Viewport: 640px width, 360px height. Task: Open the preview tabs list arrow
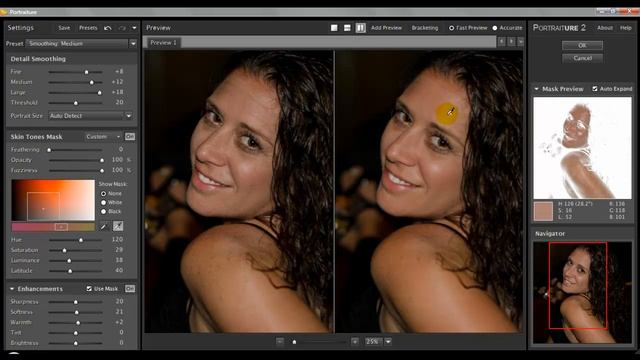pos(520,42)
